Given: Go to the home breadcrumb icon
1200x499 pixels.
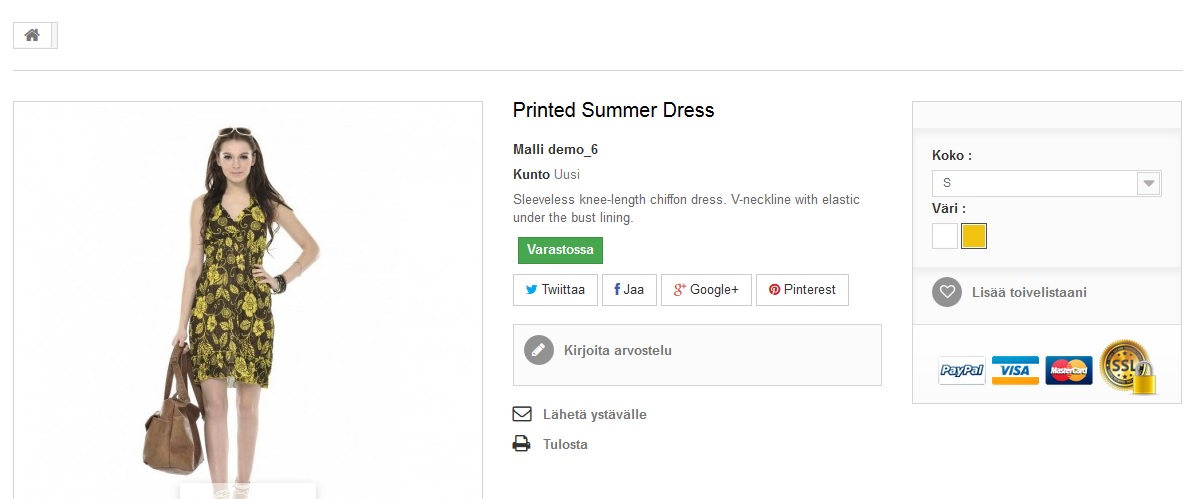Looking at the screenshot, I should click(x=32, y=35).
